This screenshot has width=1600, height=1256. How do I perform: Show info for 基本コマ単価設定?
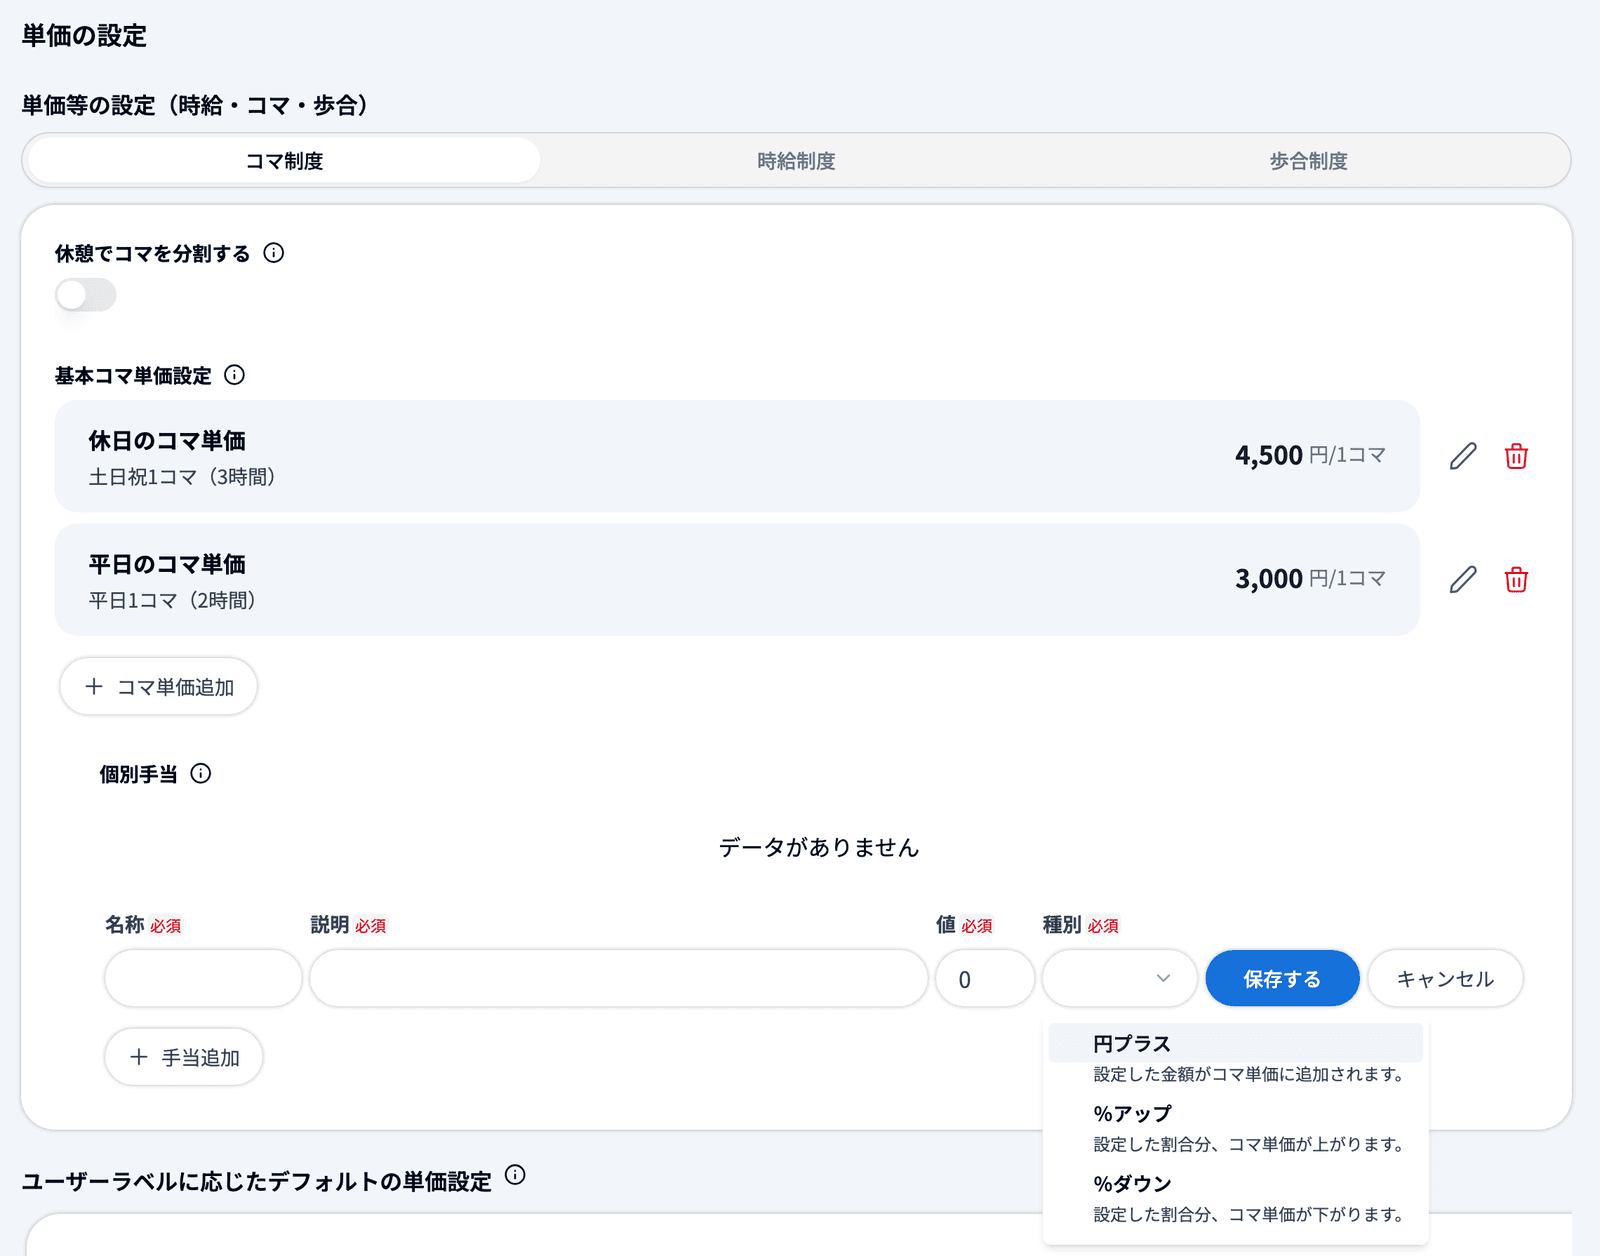pyautogui.click(x=234, y=375)
